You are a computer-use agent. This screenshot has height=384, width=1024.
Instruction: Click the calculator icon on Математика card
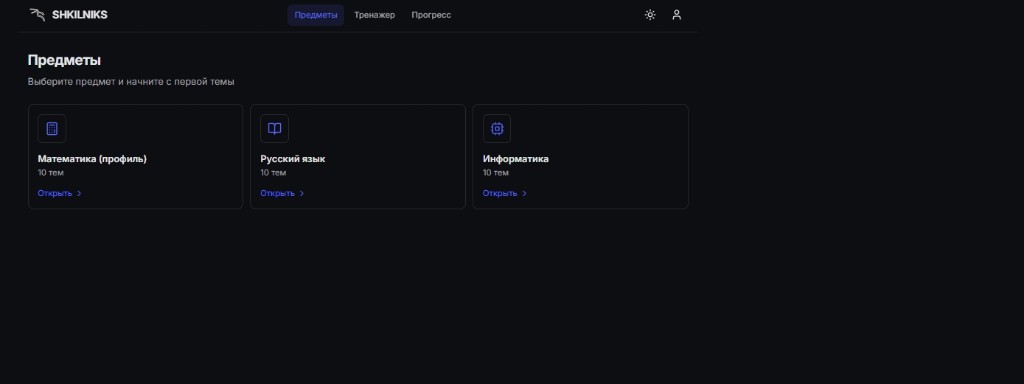click(52, 129)
